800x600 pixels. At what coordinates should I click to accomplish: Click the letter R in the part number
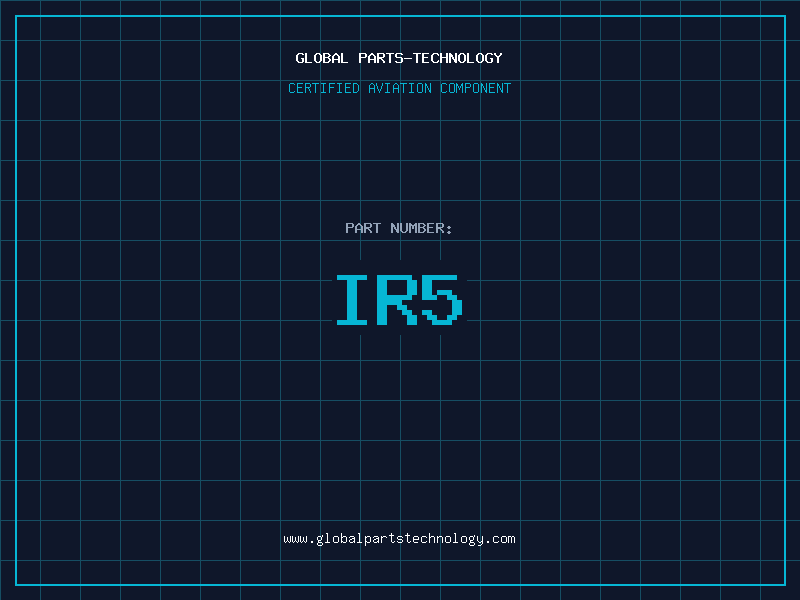tap(398, 300)
